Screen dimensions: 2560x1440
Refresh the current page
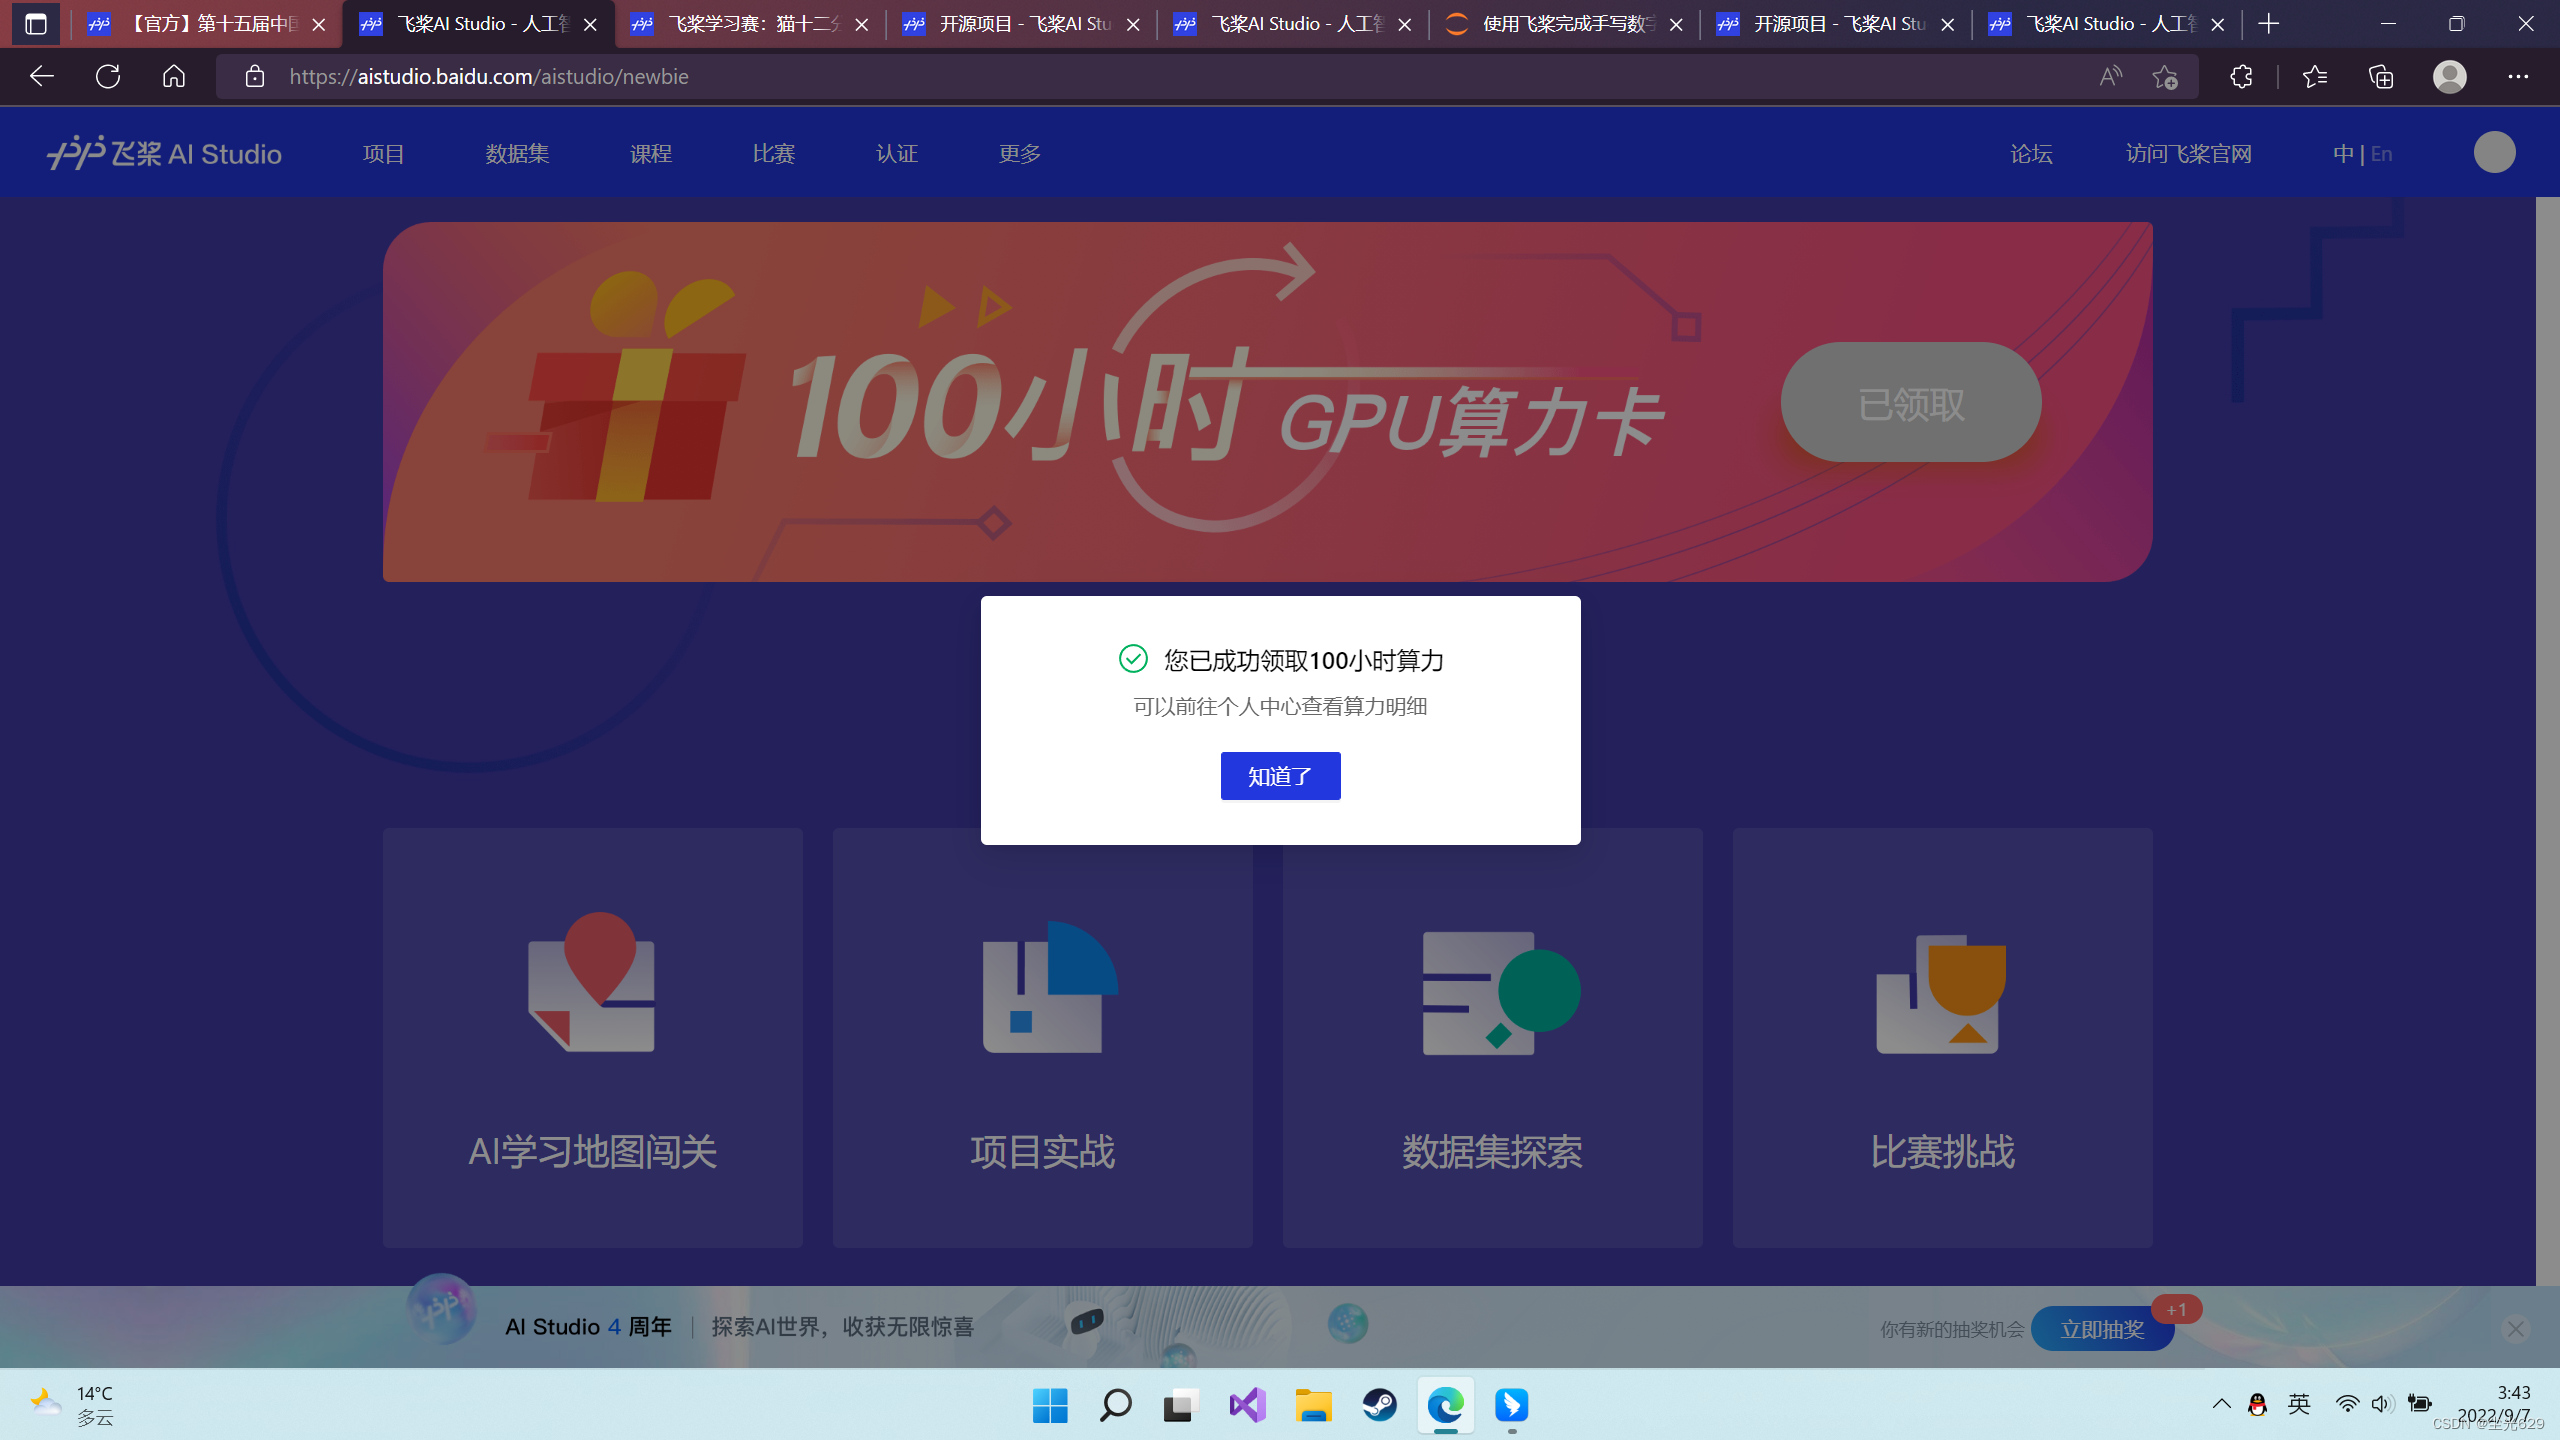(108, 76)
